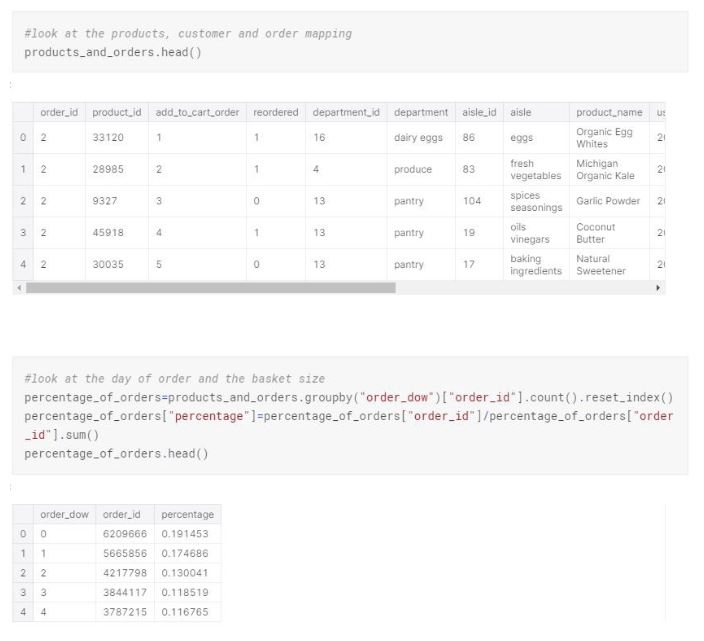Click the 'fresh vegetables' aisle cell
Screen dimensions: 704x641
click(x=536, y=169)
